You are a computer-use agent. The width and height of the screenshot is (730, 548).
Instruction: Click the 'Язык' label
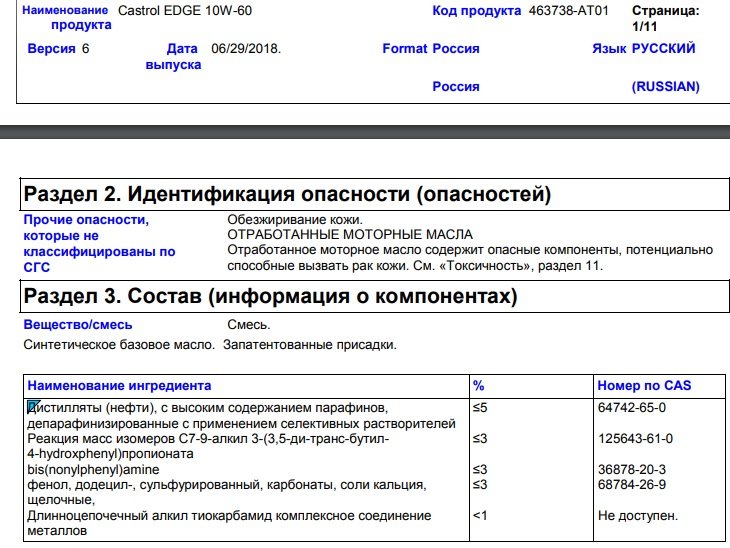click(x=609, y=48)
